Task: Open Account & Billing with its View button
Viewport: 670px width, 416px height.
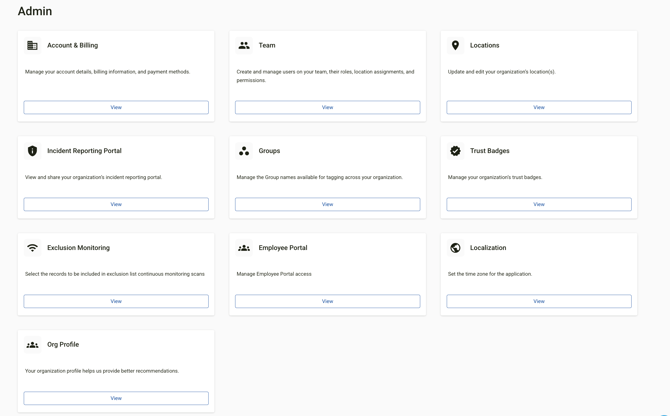Action: (116, 107)
